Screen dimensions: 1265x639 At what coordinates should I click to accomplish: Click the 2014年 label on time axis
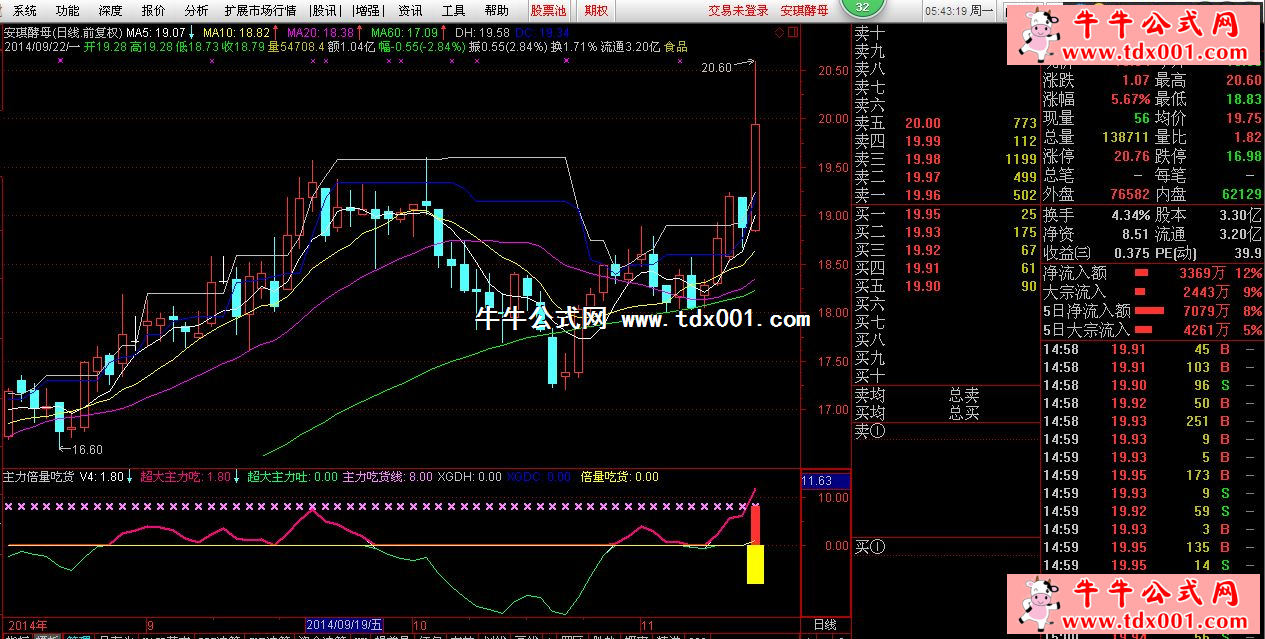tap(26, 624)
